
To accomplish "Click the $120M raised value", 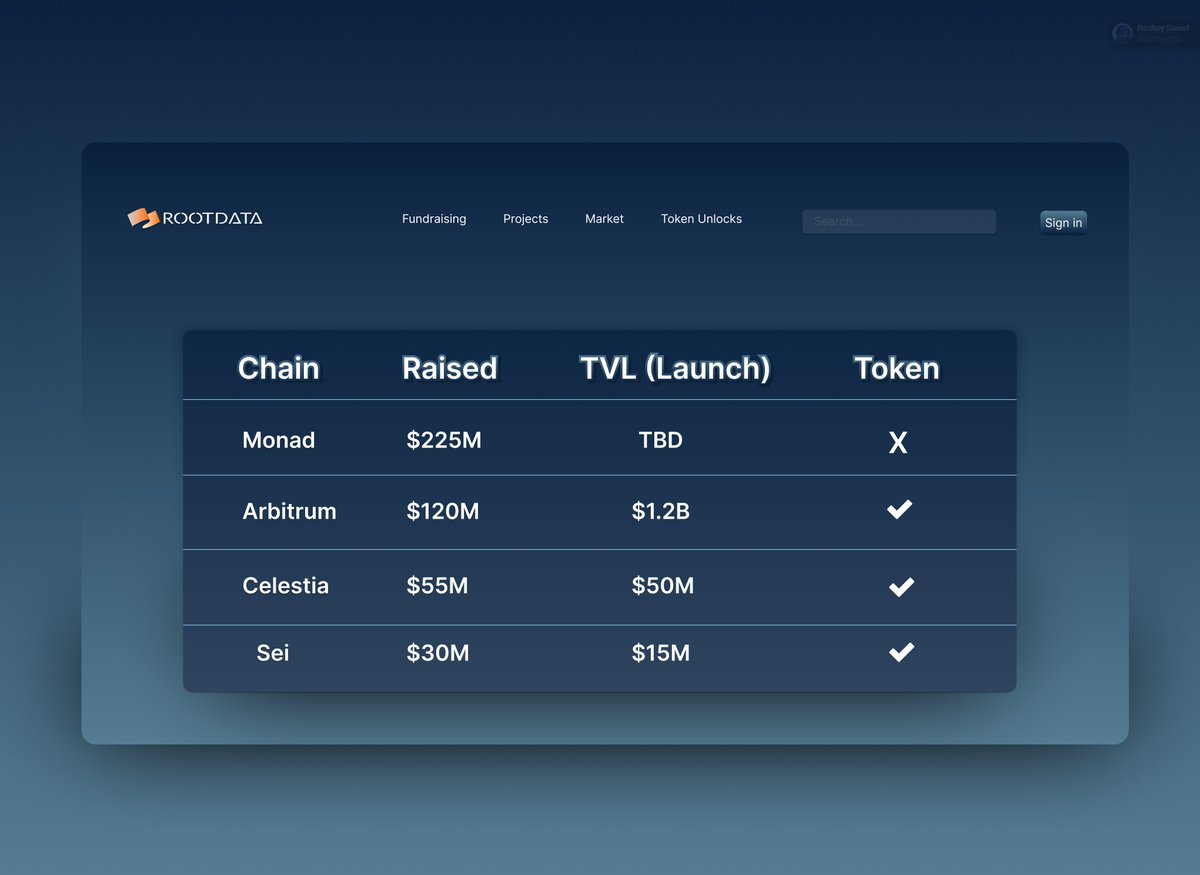I will 443,511.
